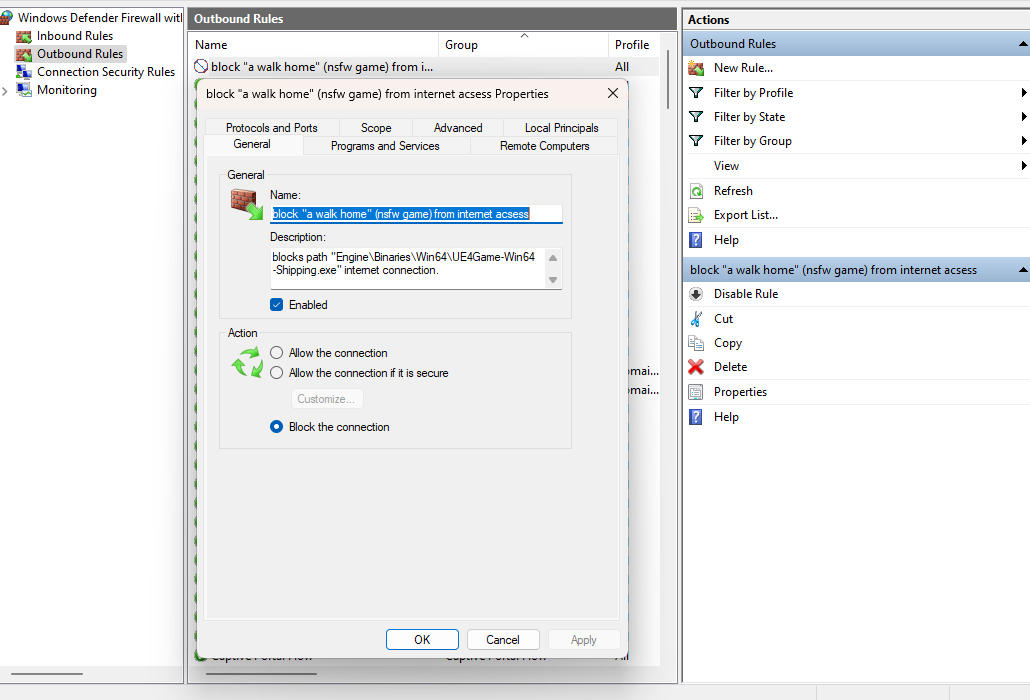The height and width of the screenshot is (700, 1030).
Task: Sort rules by Name column header
Action: click(x=315, y=45)
